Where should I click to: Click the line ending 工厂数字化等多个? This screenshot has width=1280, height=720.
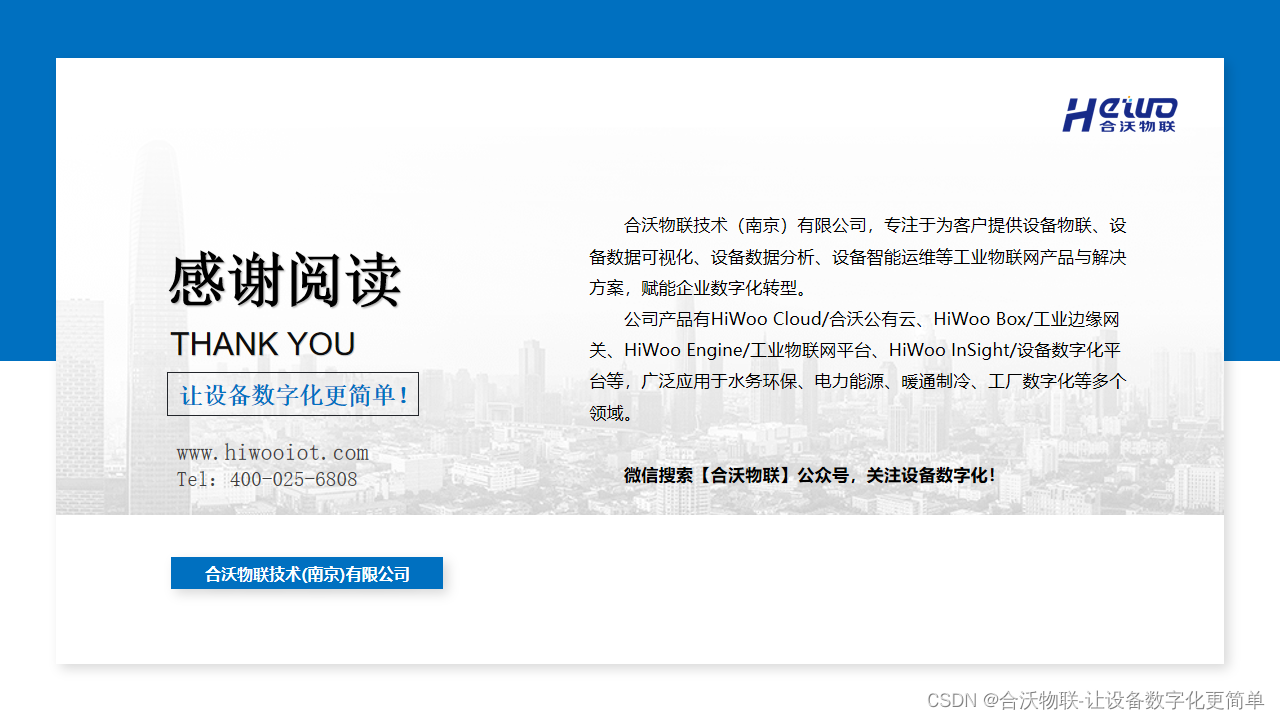click(858, 381)
